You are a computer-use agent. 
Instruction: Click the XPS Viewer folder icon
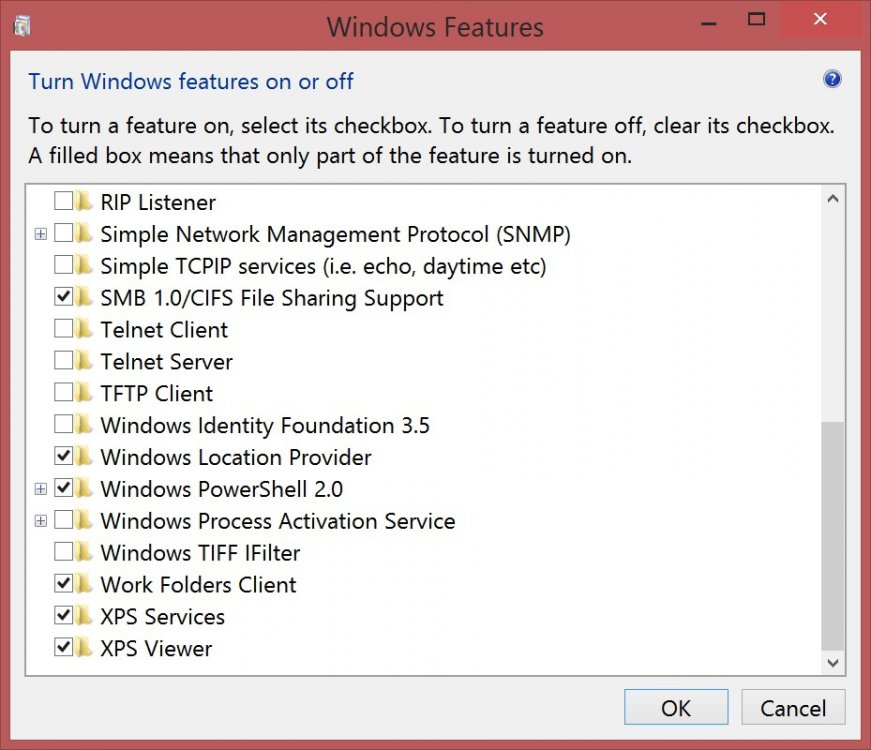83,647
